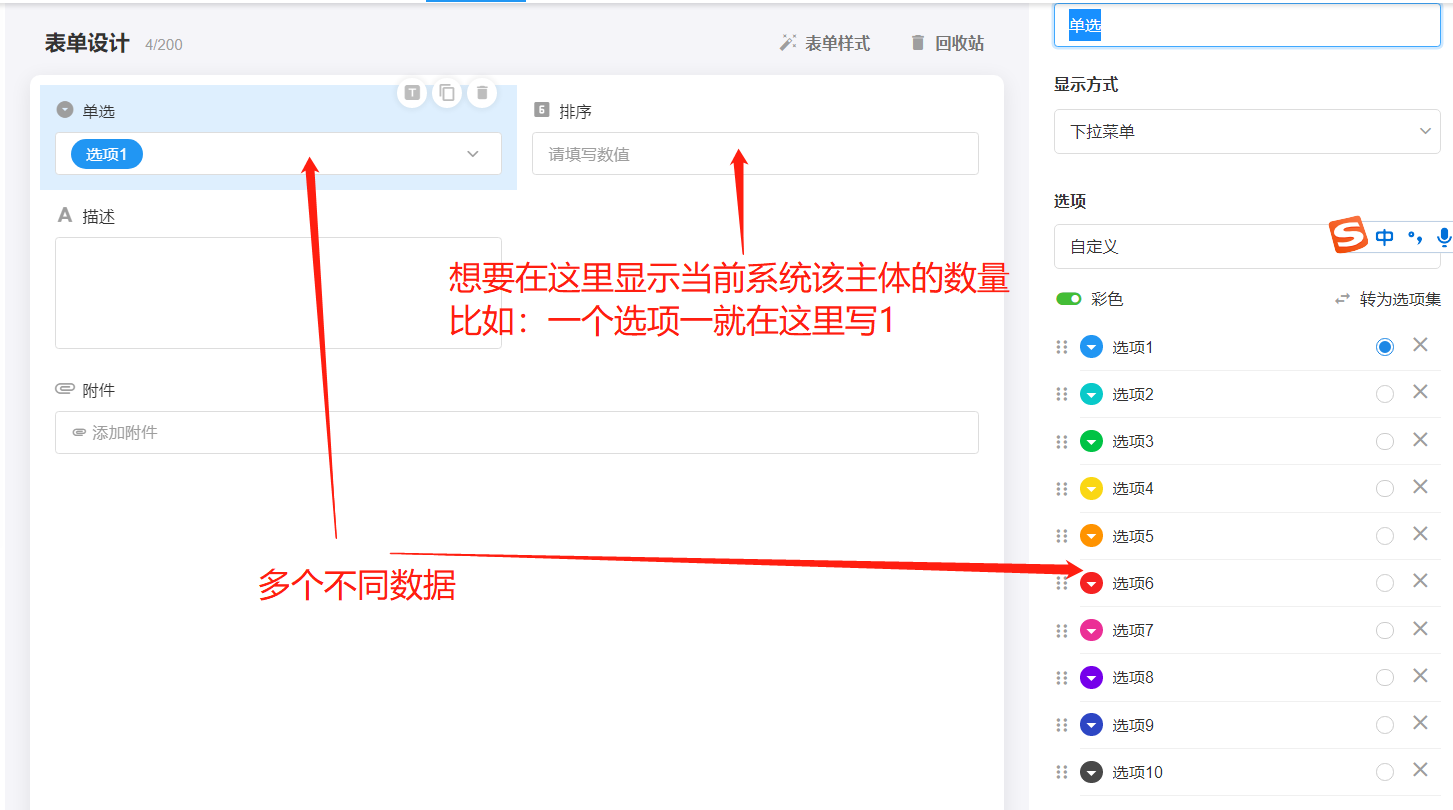The height and width of the screenshot is (810, 1453).
Task: Duplicate the 单选 field via the copy icon
Action: pyautogui.click(x=446, y=92)
